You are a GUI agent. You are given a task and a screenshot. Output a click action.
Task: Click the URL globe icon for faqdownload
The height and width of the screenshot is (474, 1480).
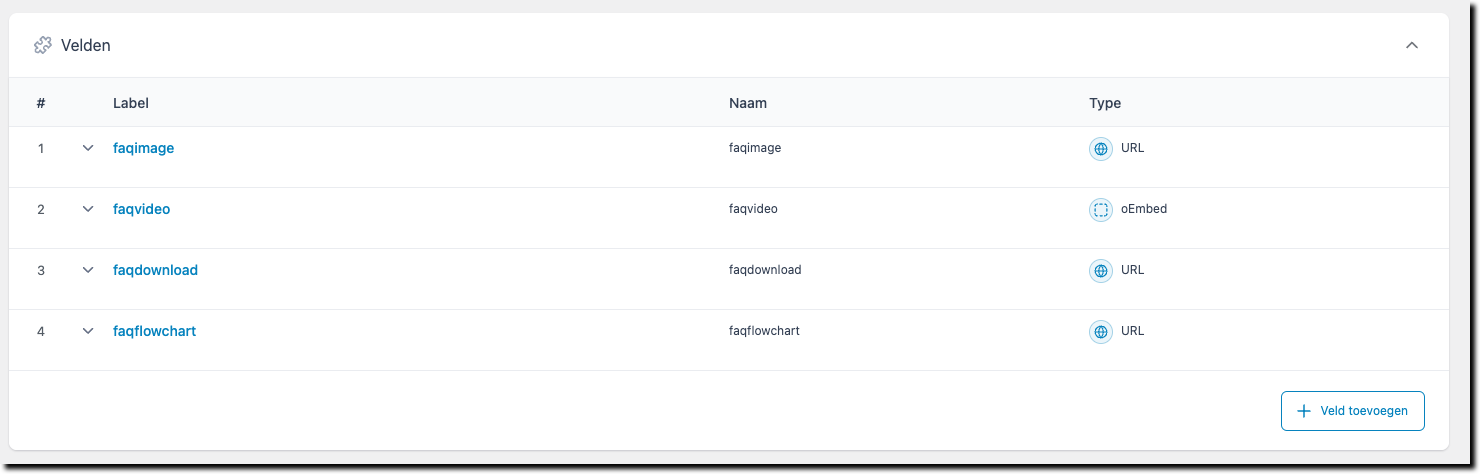coord(1101,271)
